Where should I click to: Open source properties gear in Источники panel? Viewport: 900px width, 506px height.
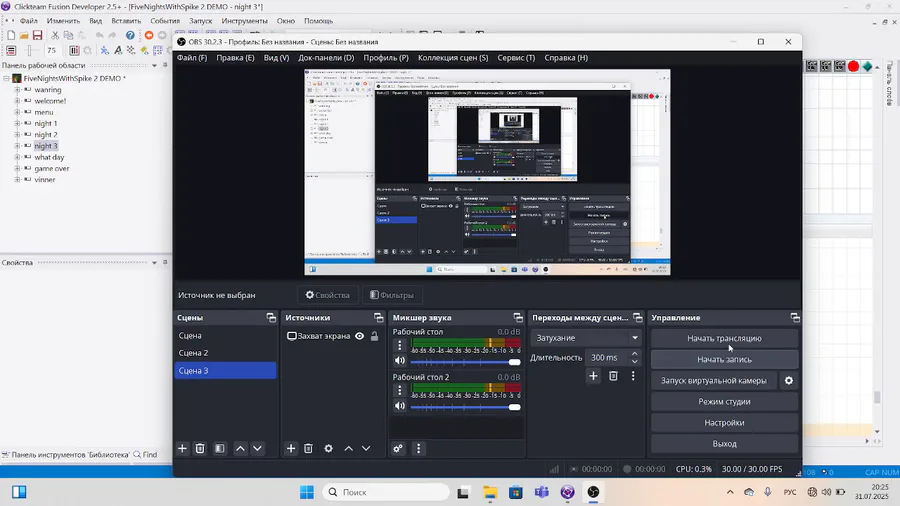tap(328, 449)
